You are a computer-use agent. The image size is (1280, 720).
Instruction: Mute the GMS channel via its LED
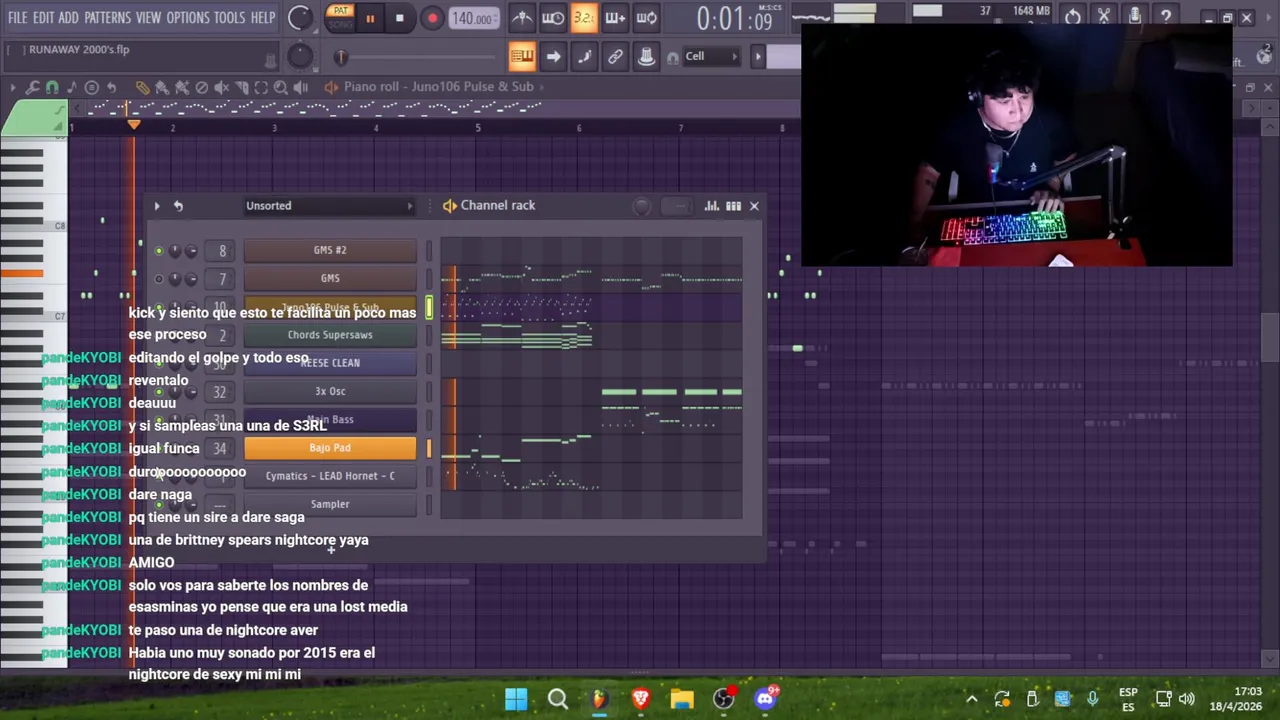click(158, 279)
